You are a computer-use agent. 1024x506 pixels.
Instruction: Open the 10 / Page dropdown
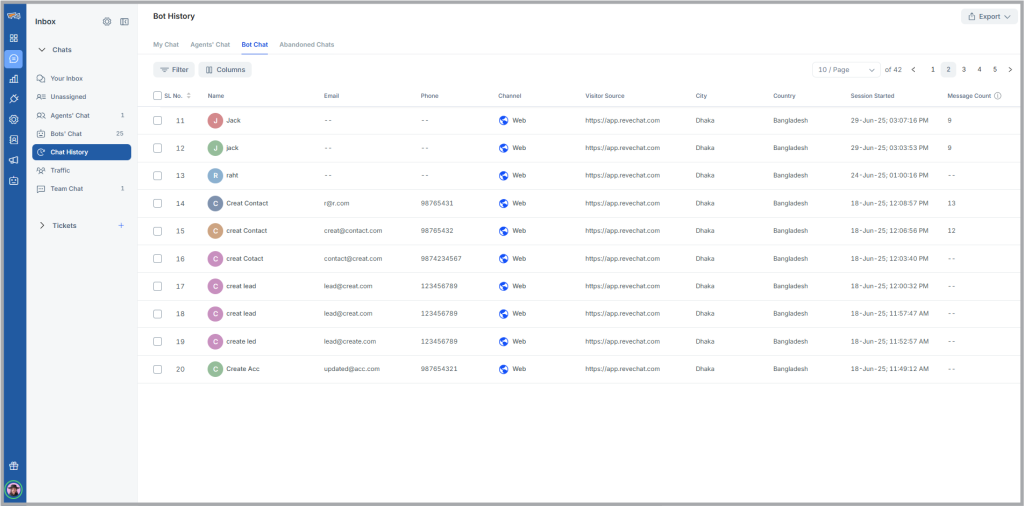846,70
